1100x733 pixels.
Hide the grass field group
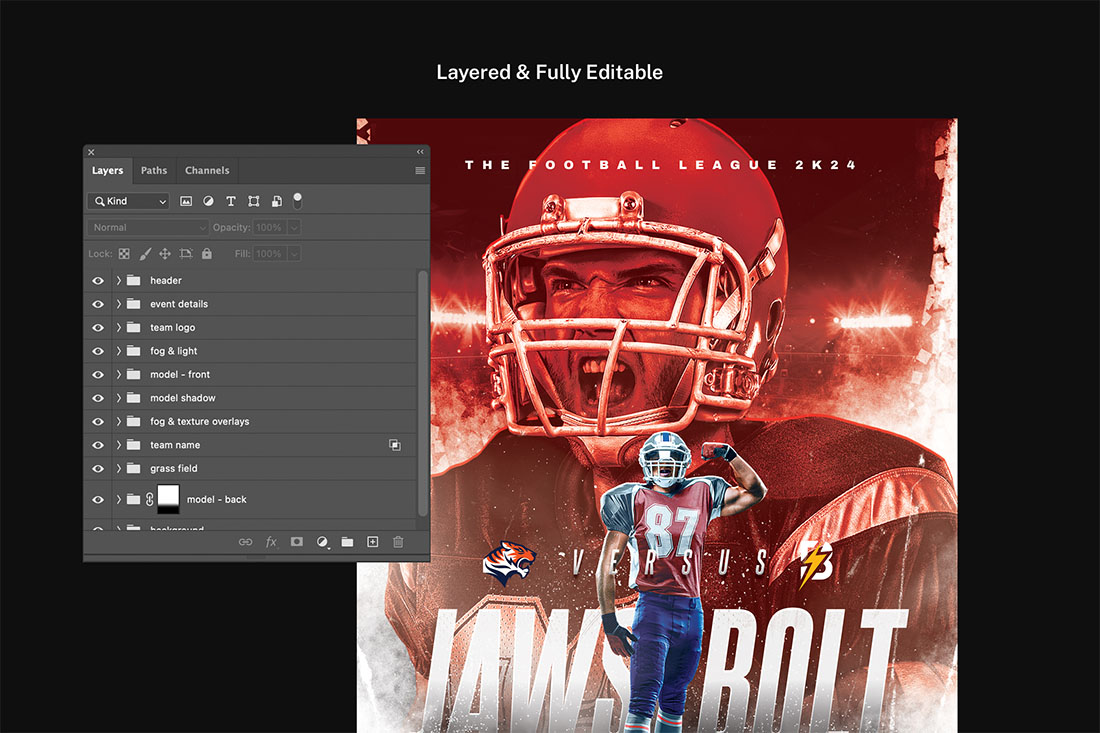[98, 469]
